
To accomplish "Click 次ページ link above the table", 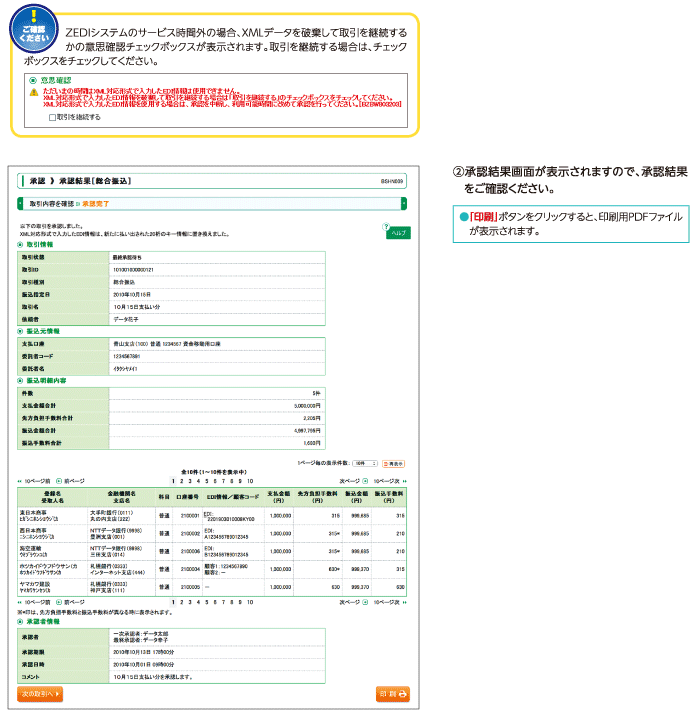I will click(x=353, y=481).
